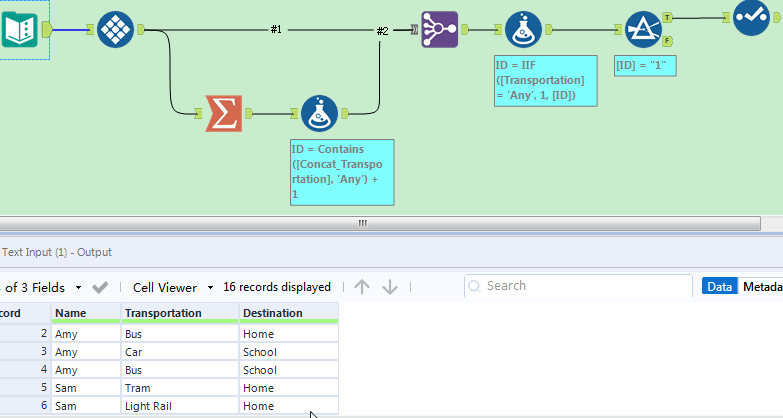Click into the results Search field

tap(578, 286)
